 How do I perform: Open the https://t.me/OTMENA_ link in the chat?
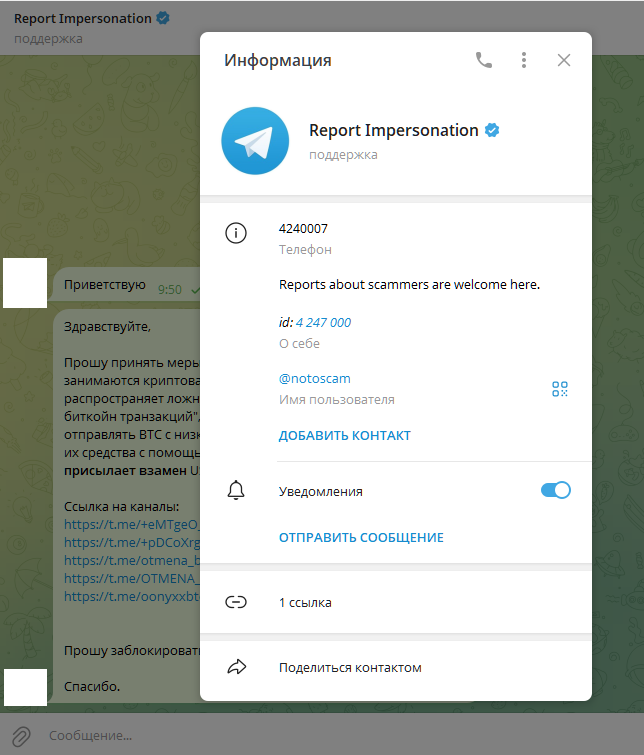tap(132, 578)
